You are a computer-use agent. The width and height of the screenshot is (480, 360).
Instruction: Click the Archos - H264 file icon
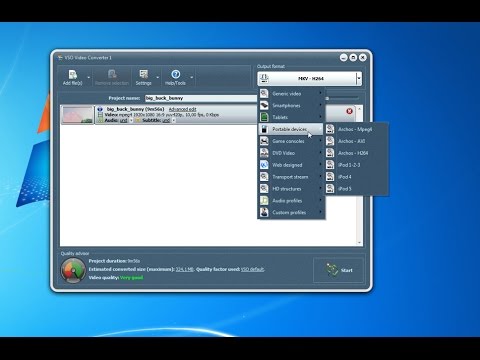point(330,153)
